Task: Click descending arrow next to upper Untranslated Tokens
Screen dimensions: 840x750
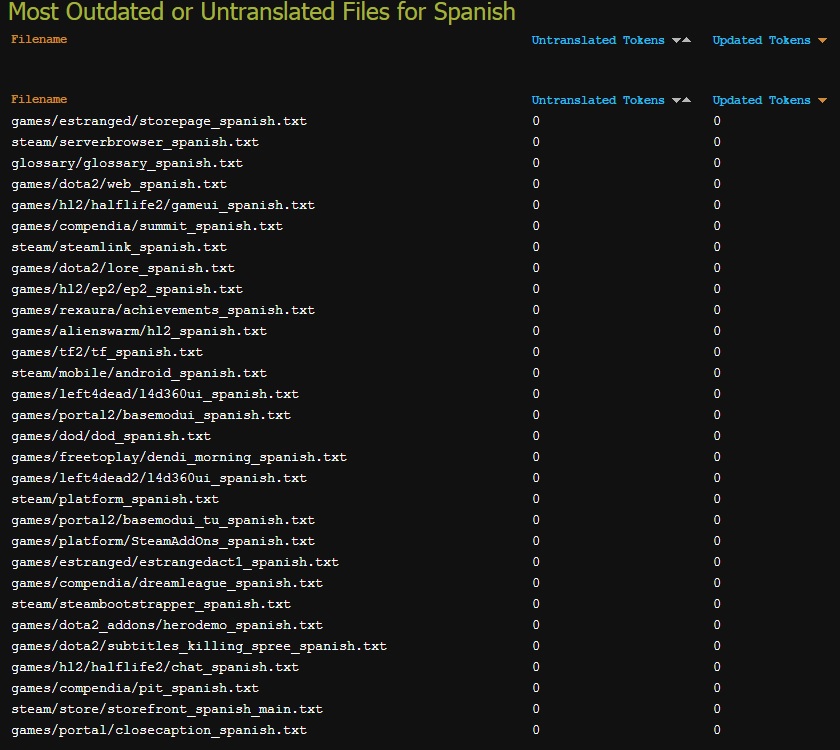Action: [x=676, y=41]
